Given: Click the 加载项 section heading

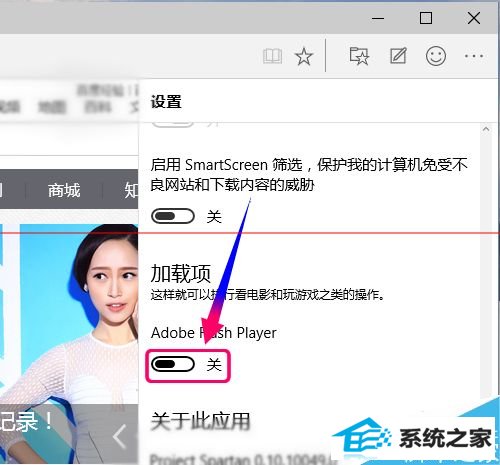Looking at the screenshot, I should tap(180, 273).
